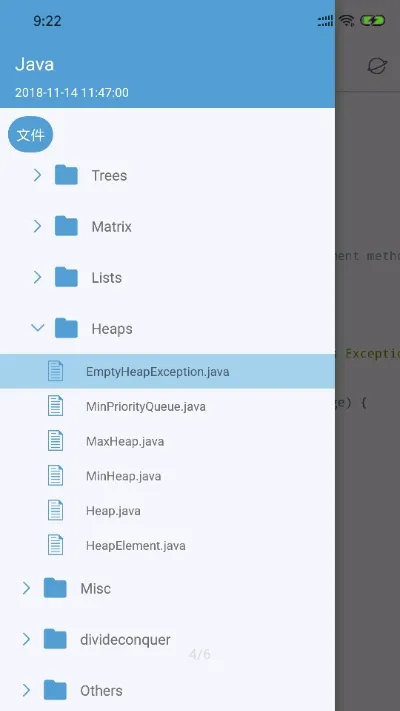Click the Matrix folder icon
400x711 pixels.
66,226
